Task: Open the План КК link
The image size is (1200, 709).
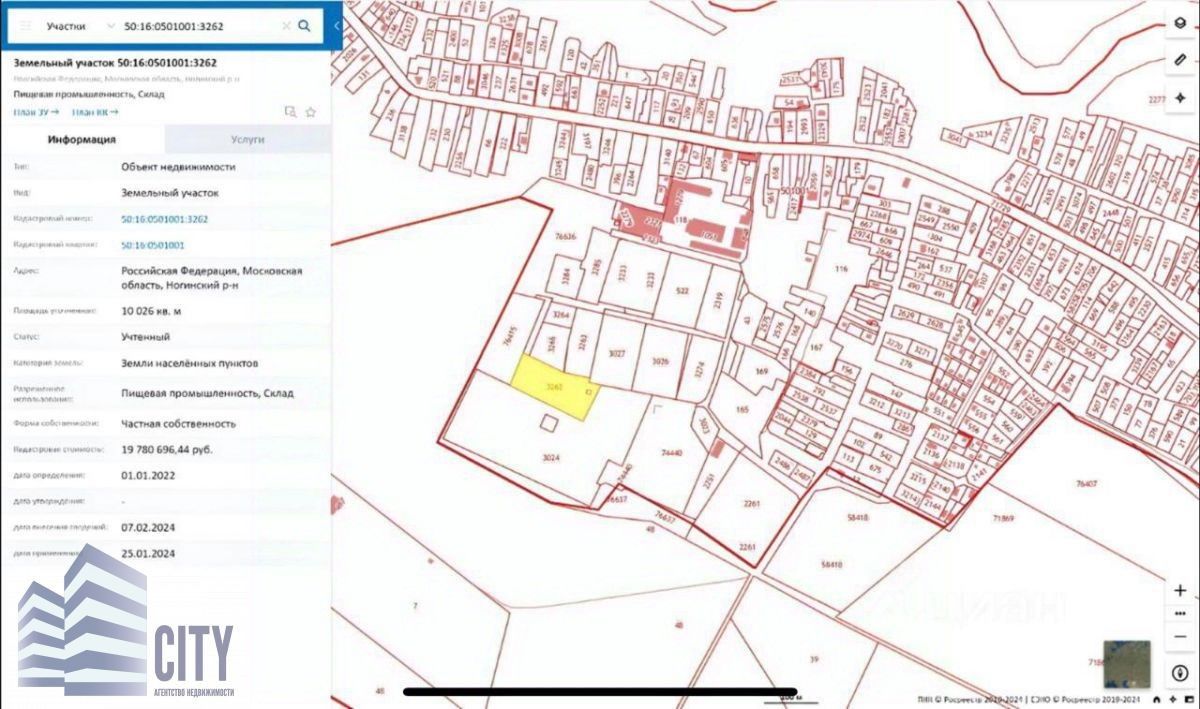Action: (95, 112)
